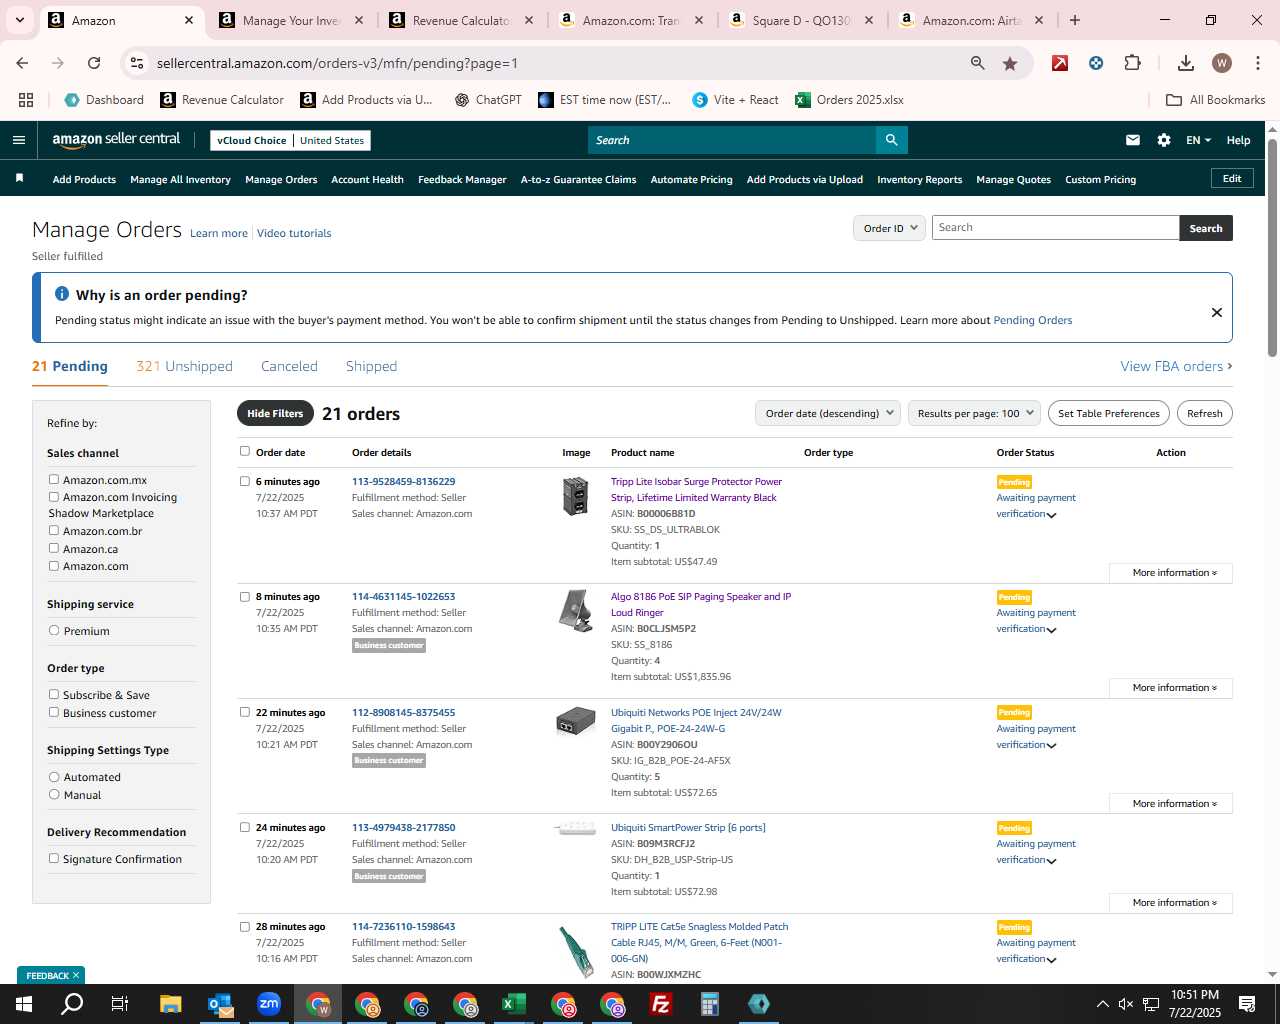Open the EN language dropdown

coord(1198,140)
